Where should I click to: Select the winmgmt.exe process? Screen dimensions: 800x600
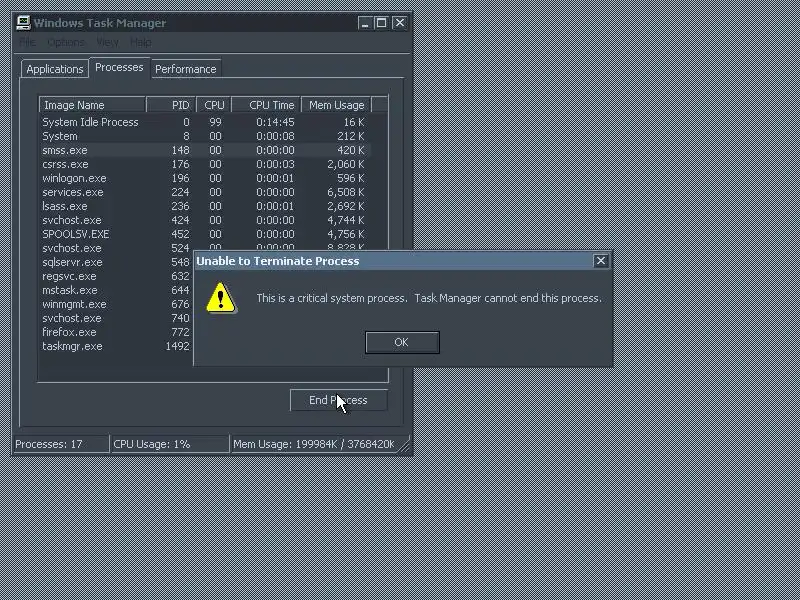tap(116, 304)
